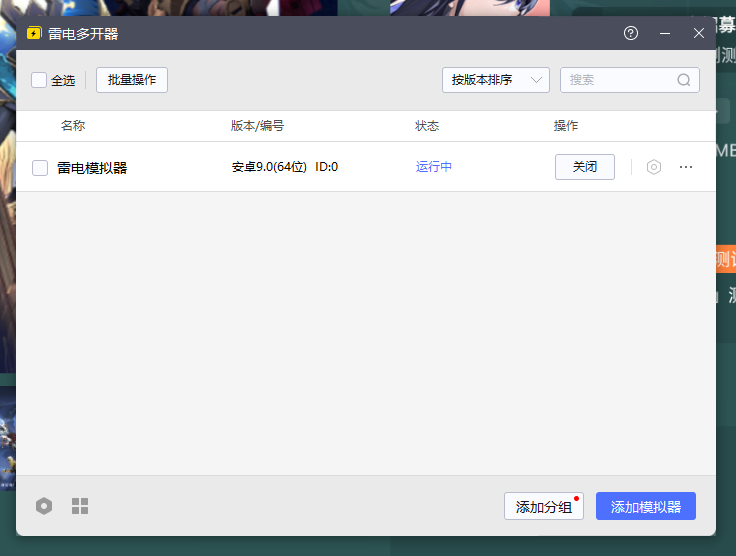
Task: Click the yellow lightning app logo
Action: pos(34,33)
